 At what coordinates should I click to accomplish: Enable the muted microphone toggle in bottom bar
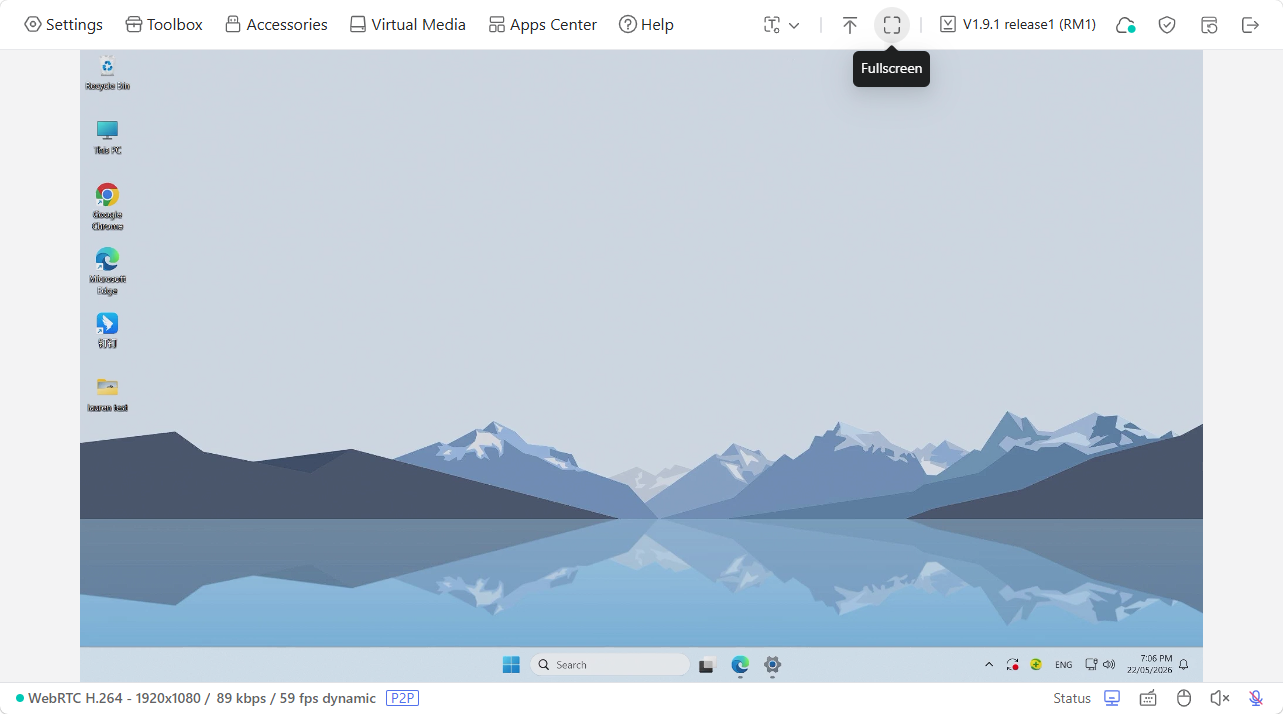[1256, 698]
